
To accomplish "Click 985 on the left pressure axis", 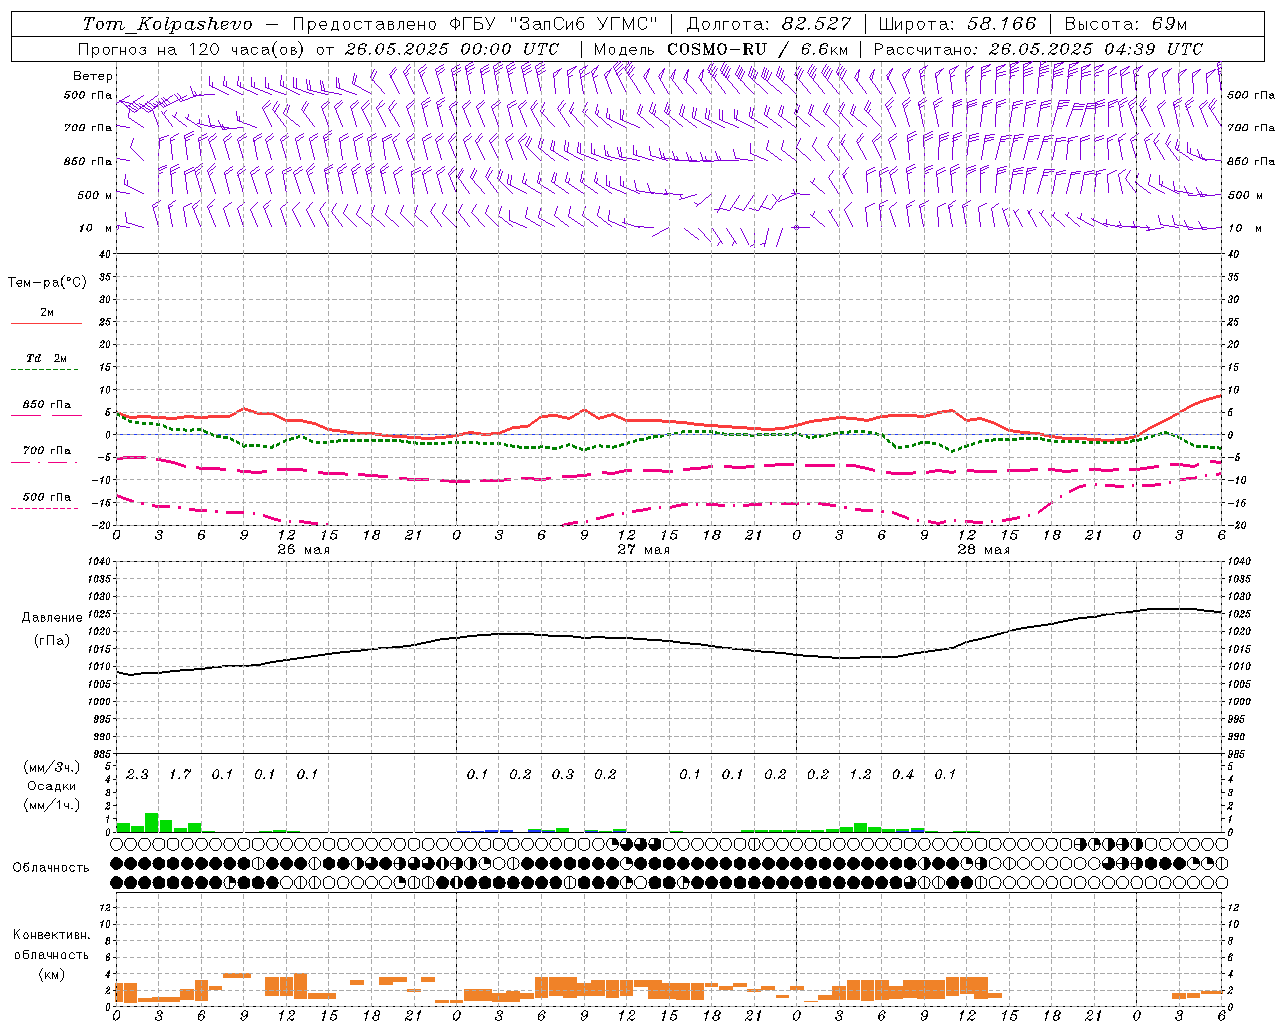I will [x=100, y=754].
